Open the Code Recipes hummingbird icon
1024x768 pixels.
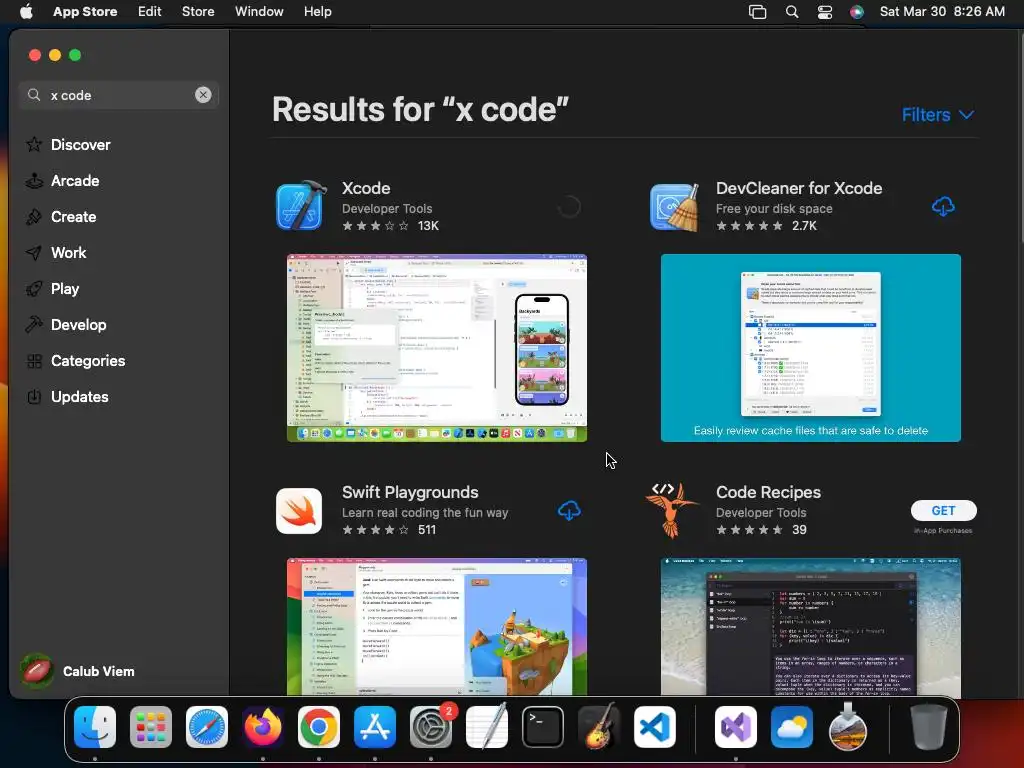673,510
